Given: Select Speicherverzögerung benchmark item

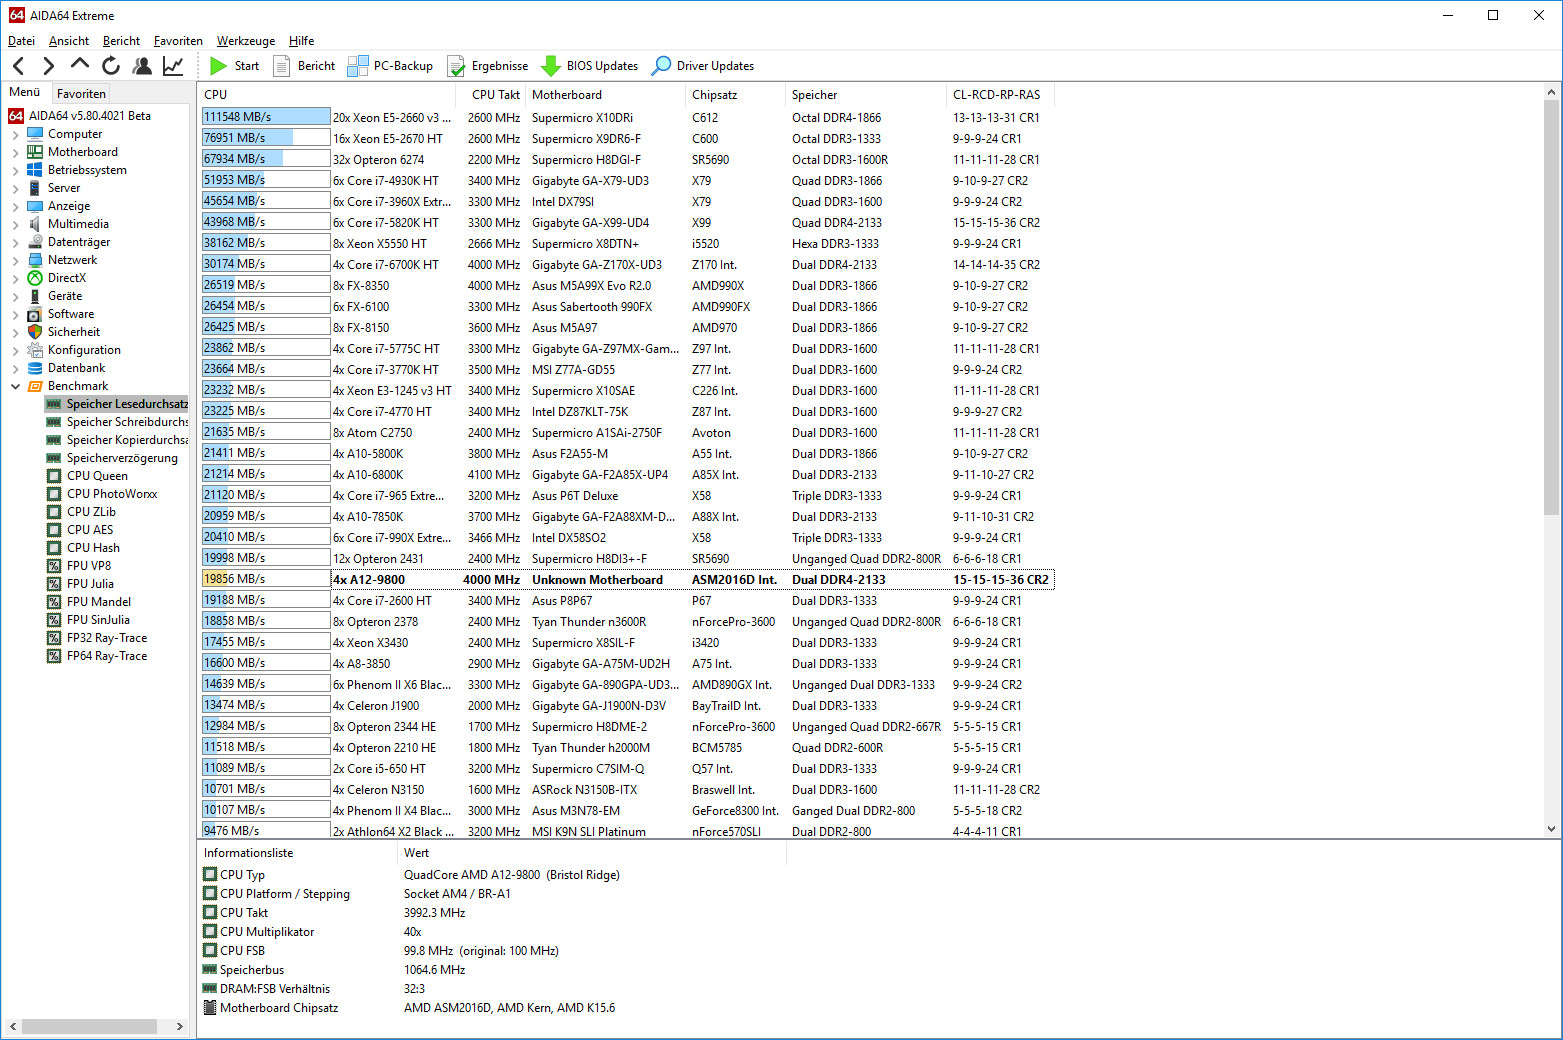Looking at the screenshot, I should [121, 458].
